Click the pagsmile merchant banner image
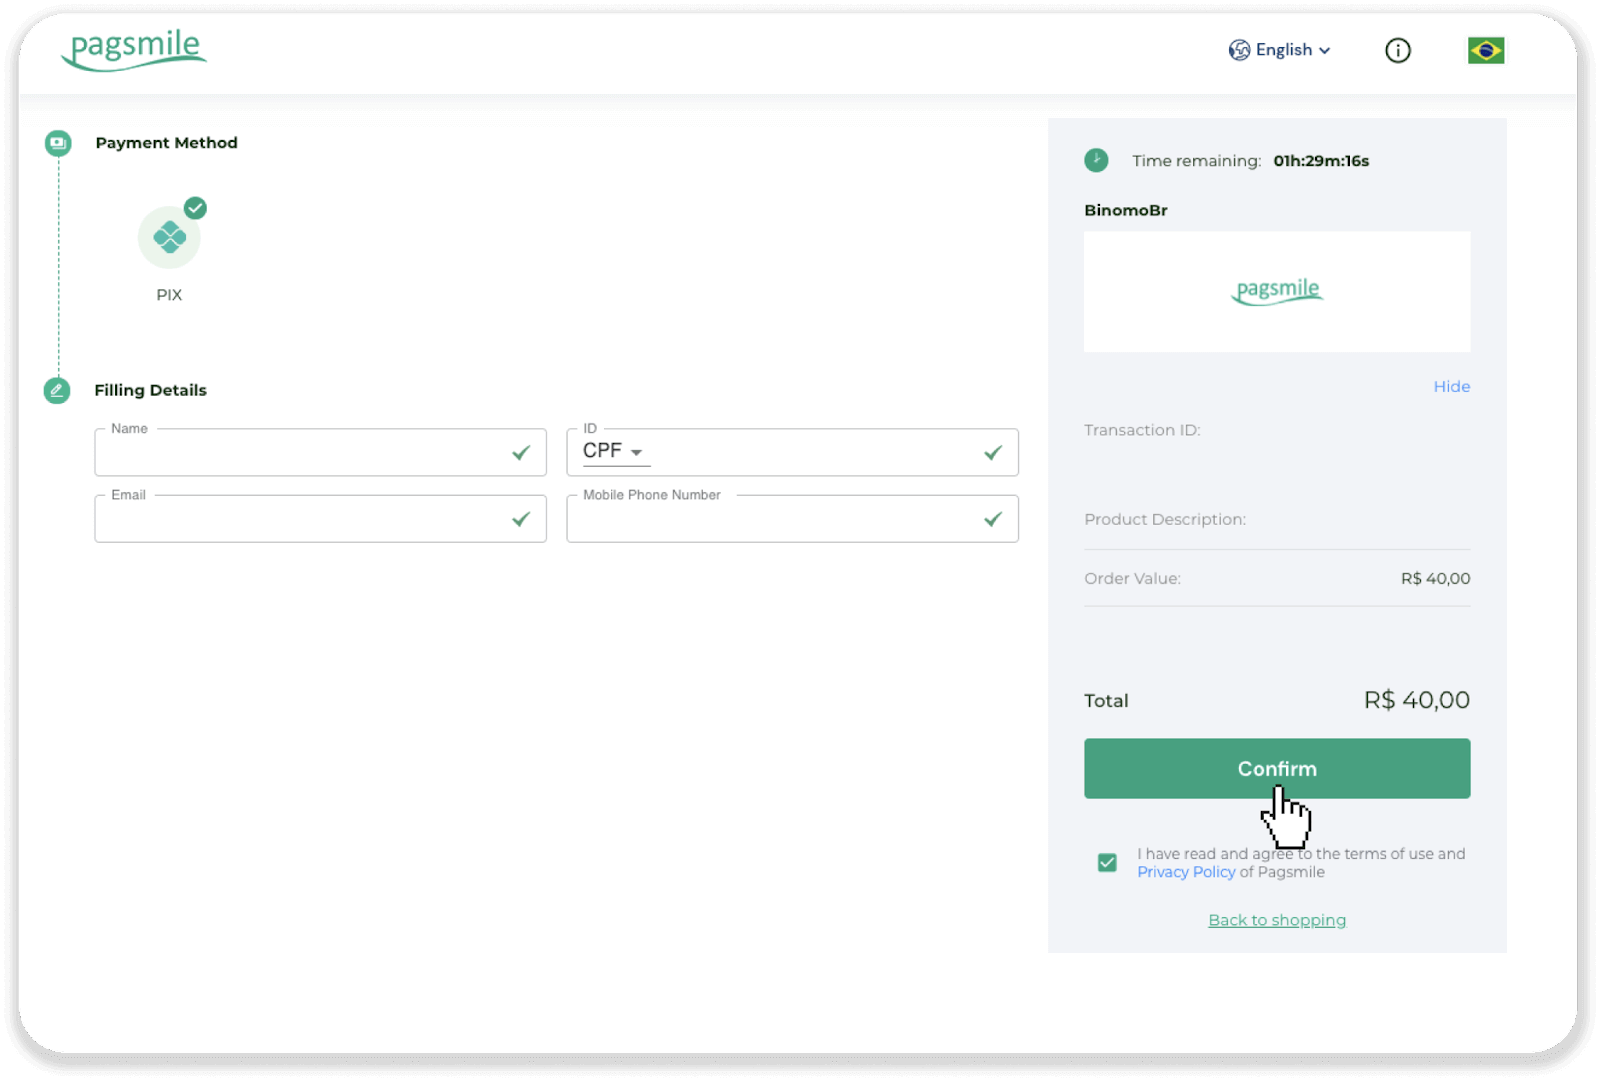This screenshot has width=1600, height=1081. pyautogui.click(x=1277, y=291)
